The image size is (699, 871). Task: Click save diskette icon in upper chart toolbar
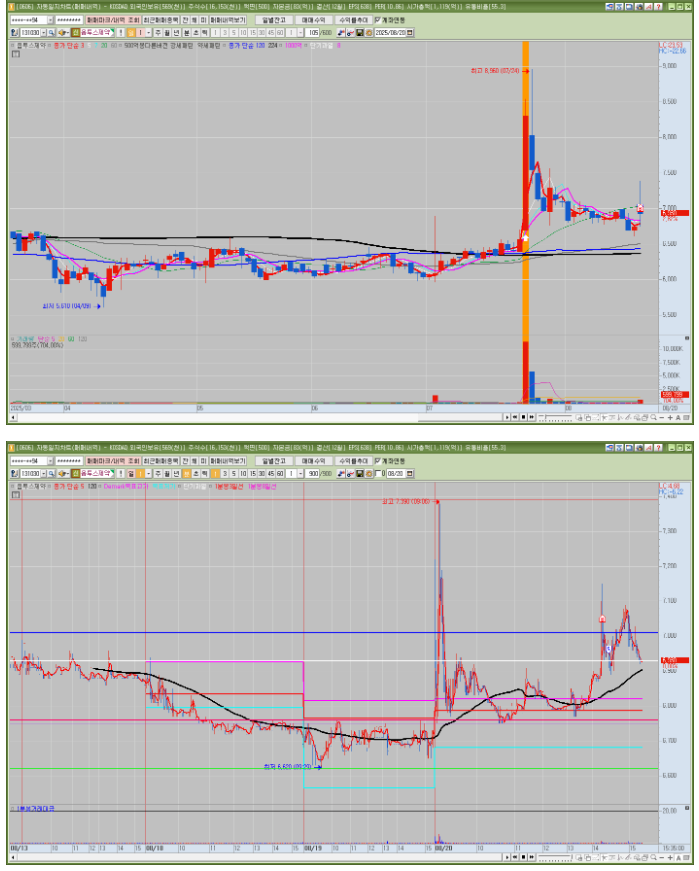tap(359, 32)
